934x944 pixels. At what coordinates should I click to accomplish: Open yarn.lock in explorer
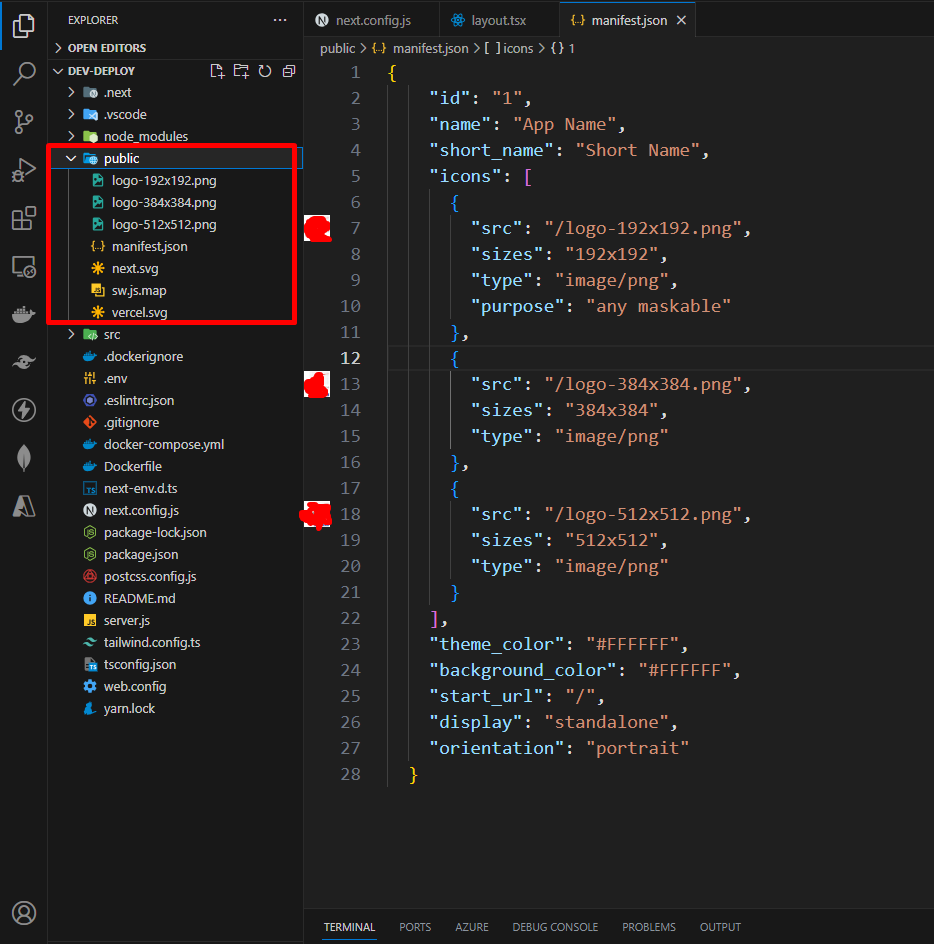175,709
